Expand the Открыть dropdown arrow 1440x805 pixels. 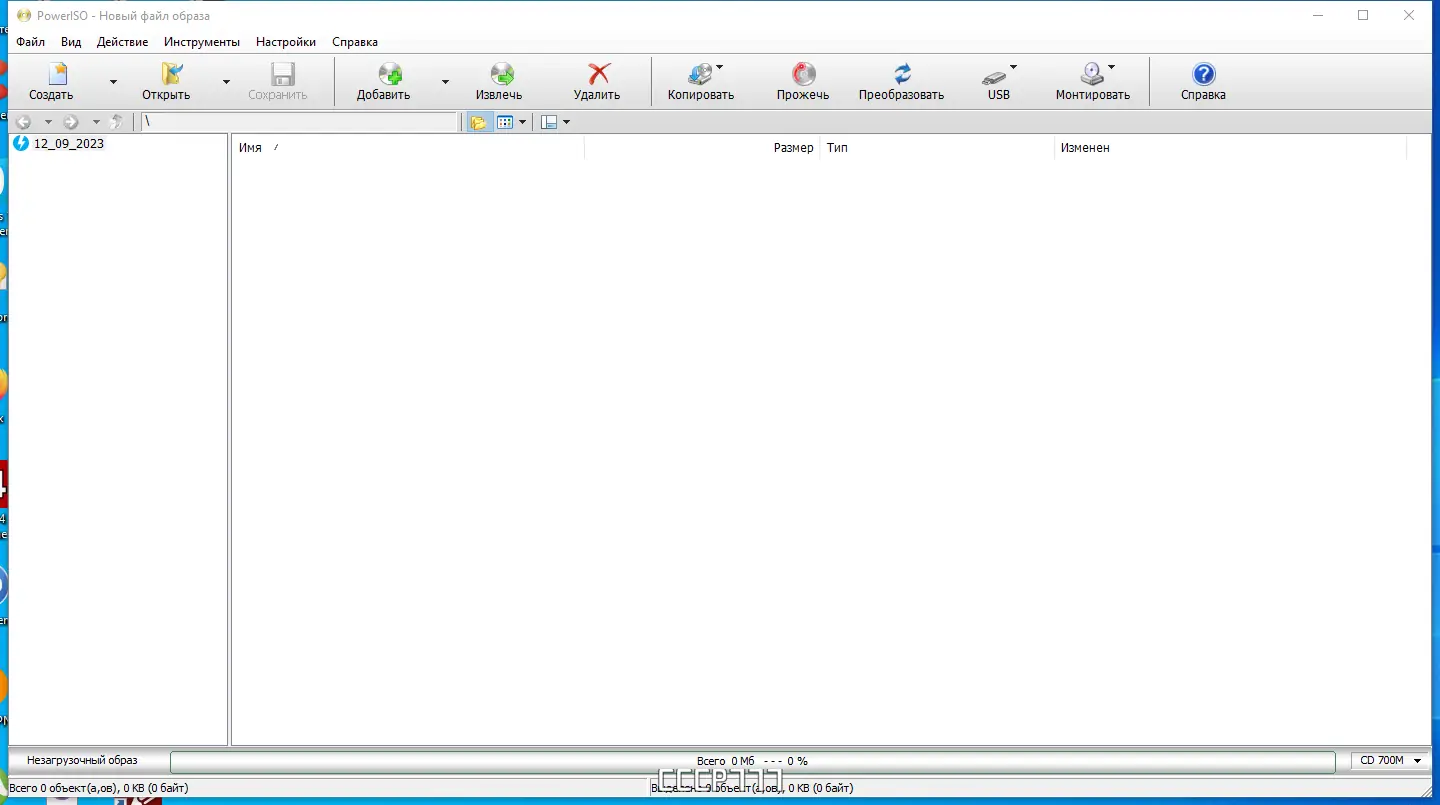[226, 82]
